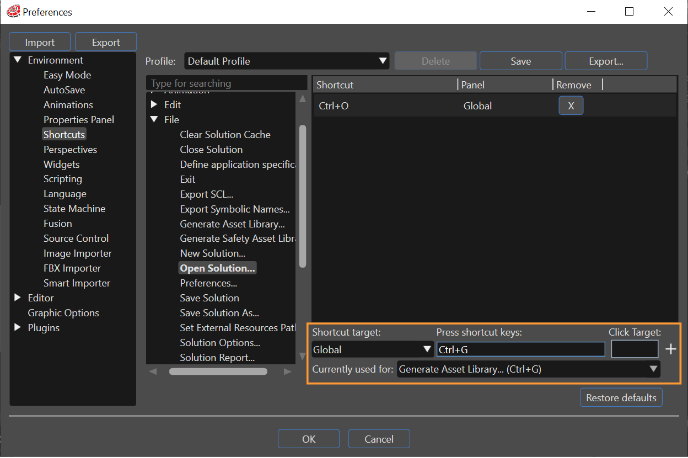Click the Click Target input box
Viewport: 688px width, 458px height.
click(634, 349)
